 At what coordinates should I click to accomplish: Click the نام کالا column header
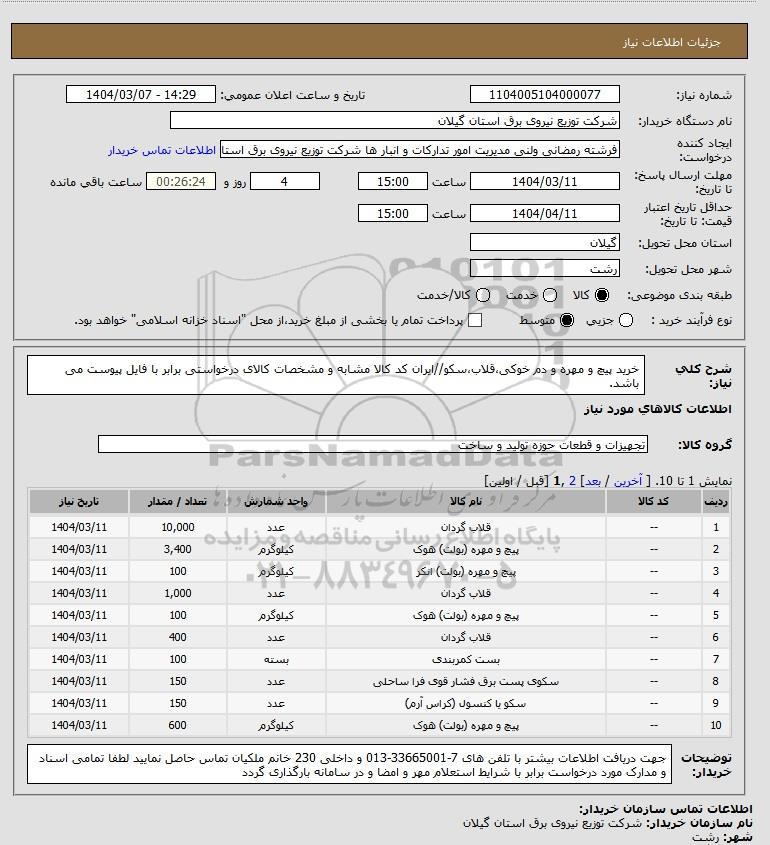click(466, 501)
